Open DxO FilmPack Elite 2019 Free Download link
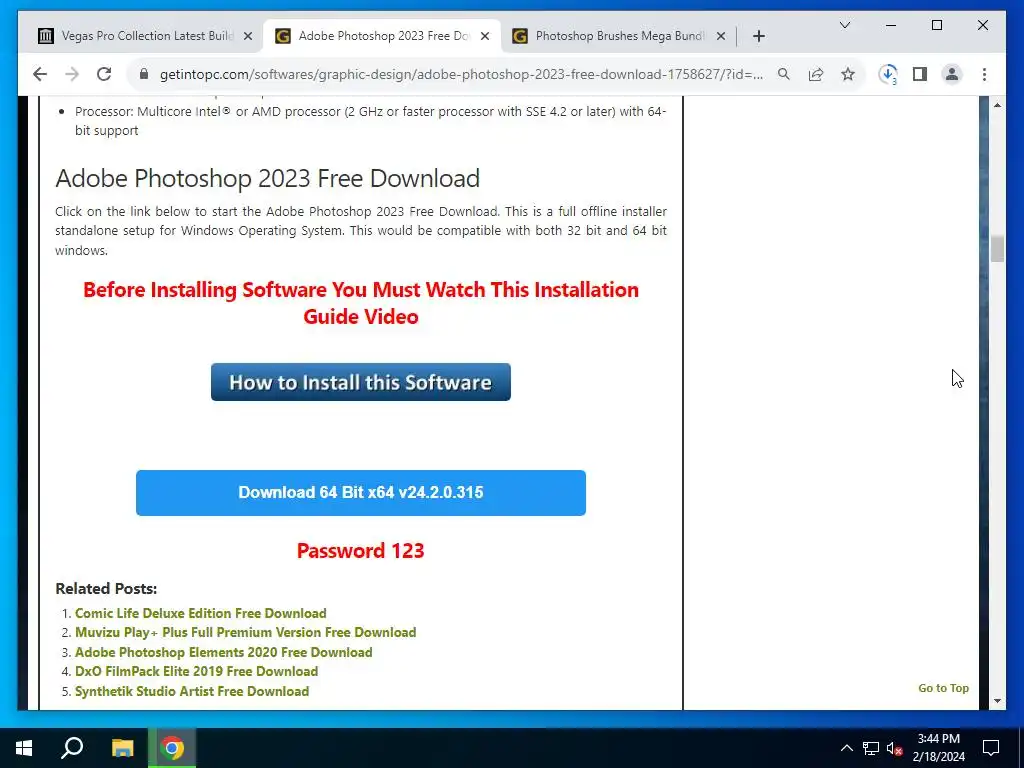 coord(197,671)
